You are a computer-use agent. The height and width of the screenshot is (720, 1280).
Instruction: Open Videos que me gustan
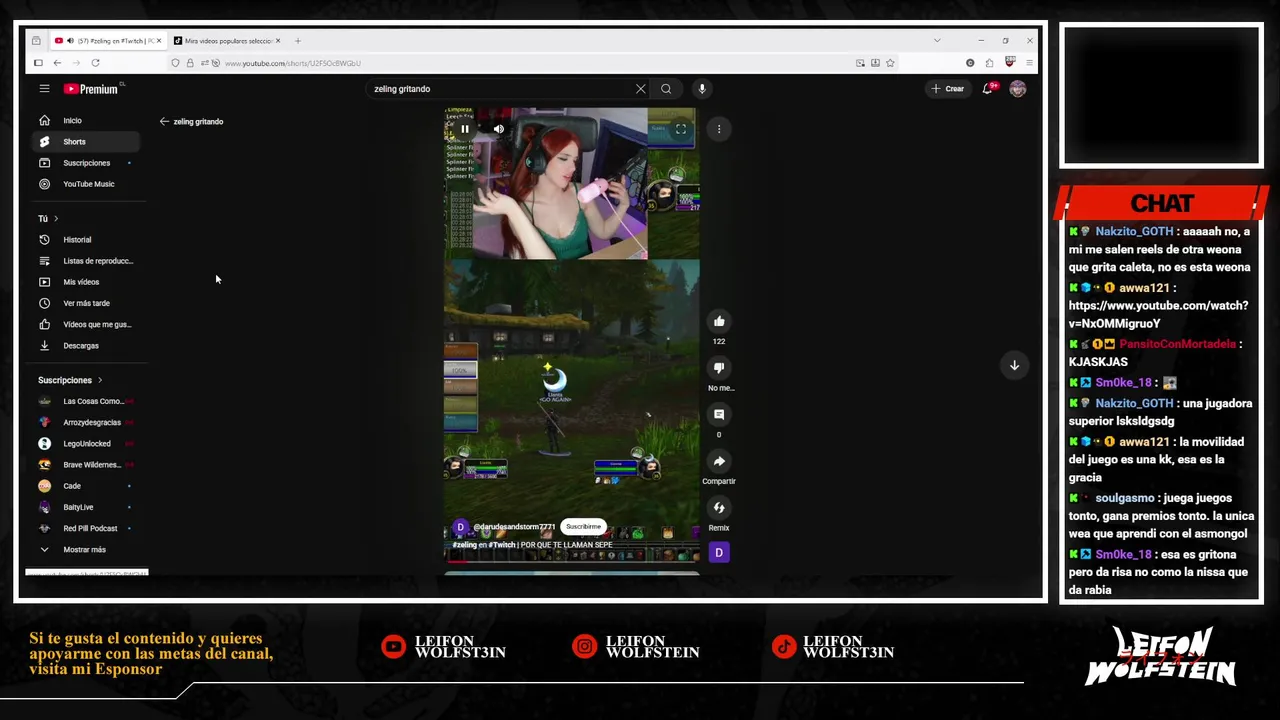click(88, 324)
